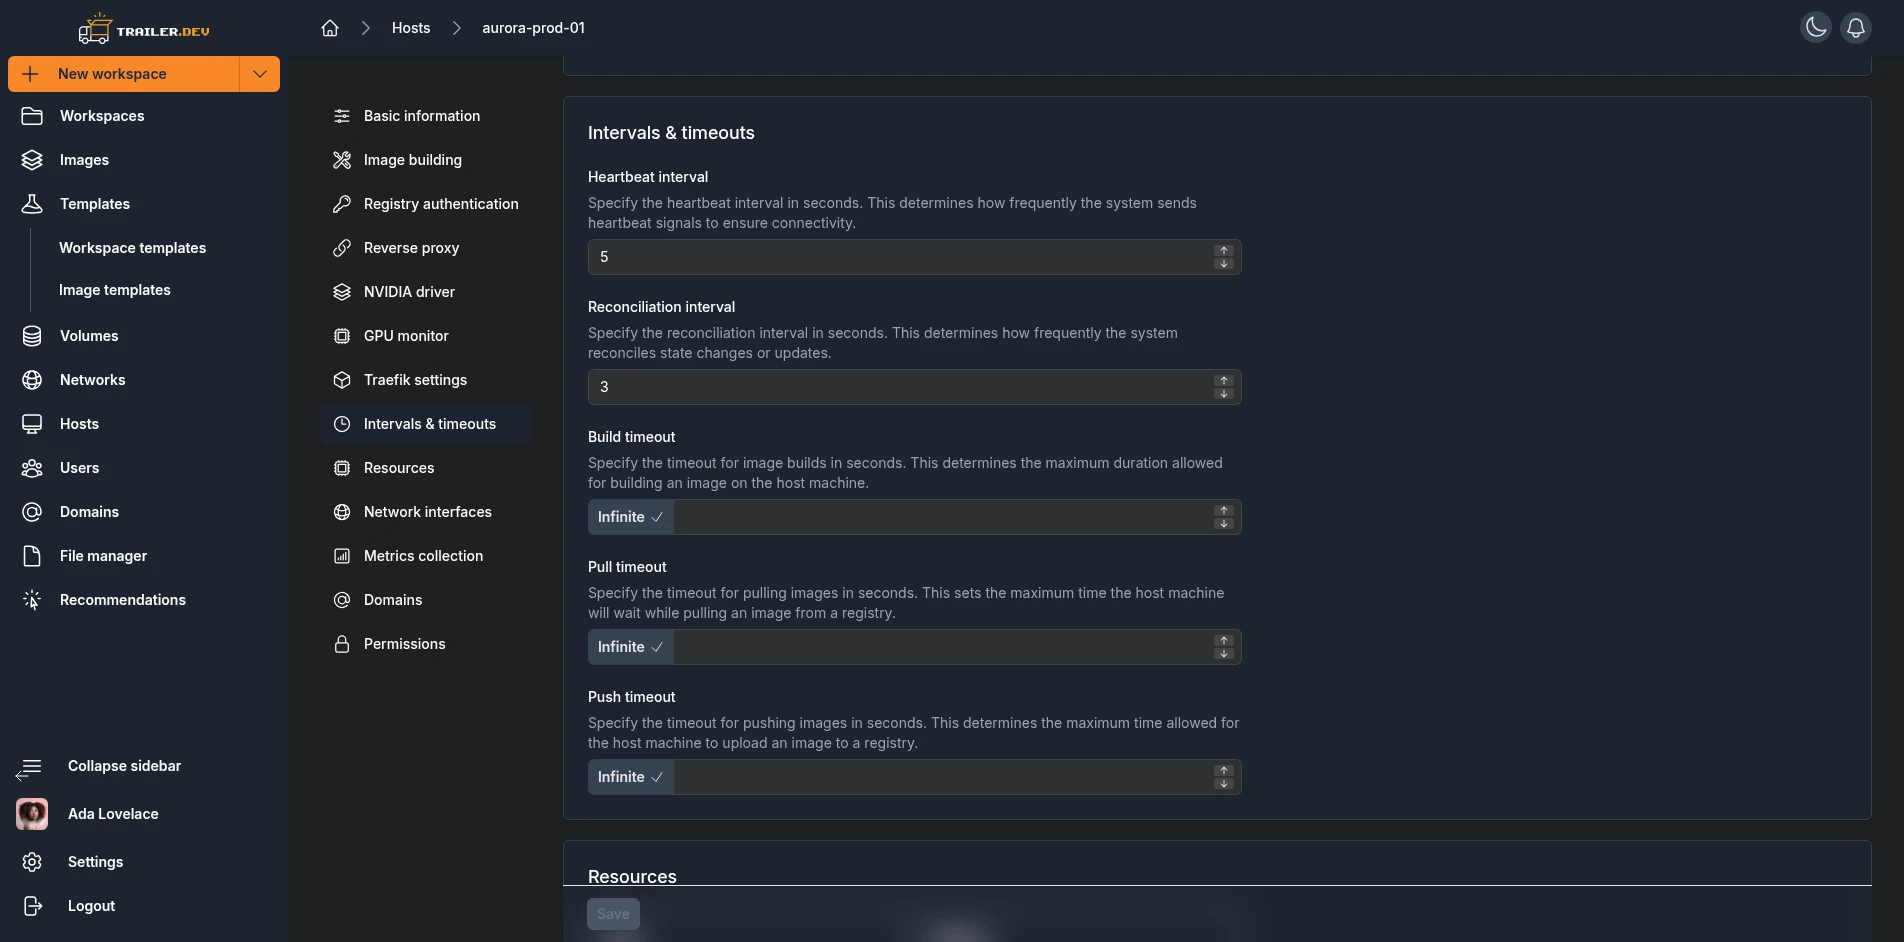1904x942 pixels.
Task: Click the Save button
Action: pos(613,914)
